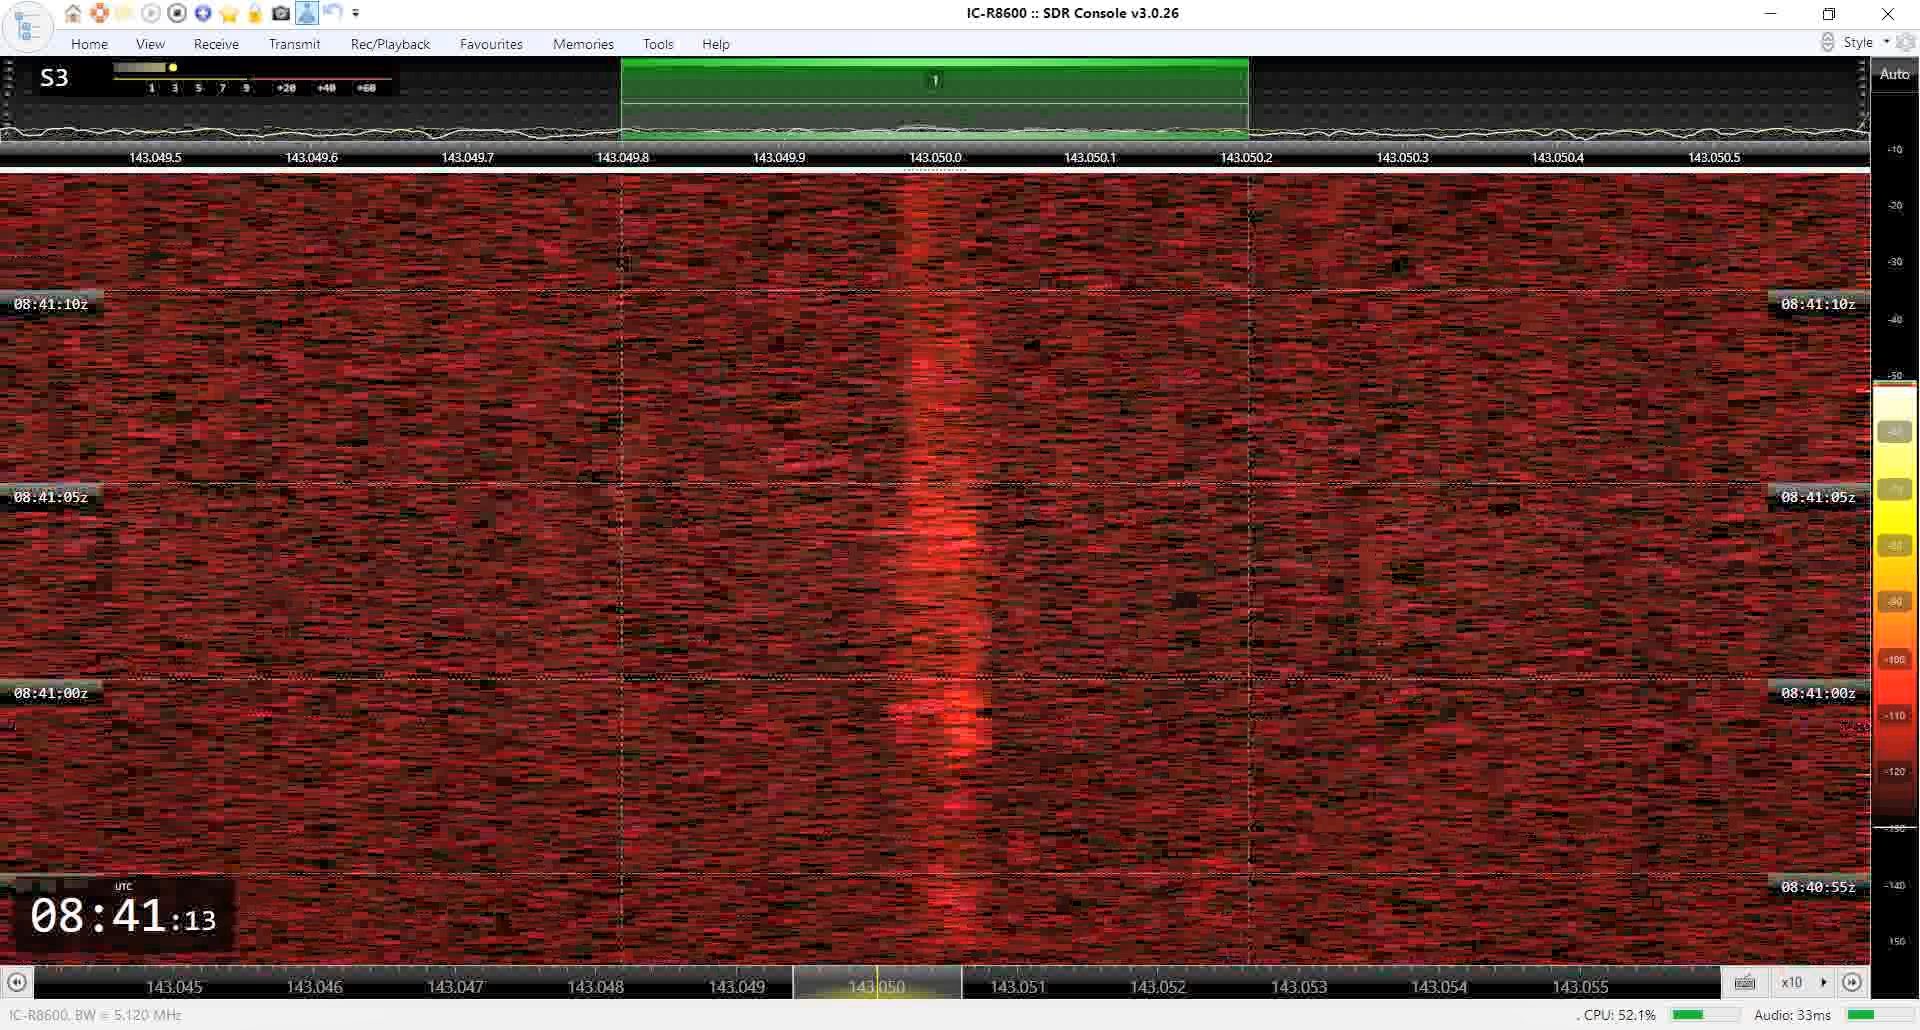Viewport: 1920px width, 1030px height.
Task: Click the Play button in quick access toolbar
Action: click(151, 13)
